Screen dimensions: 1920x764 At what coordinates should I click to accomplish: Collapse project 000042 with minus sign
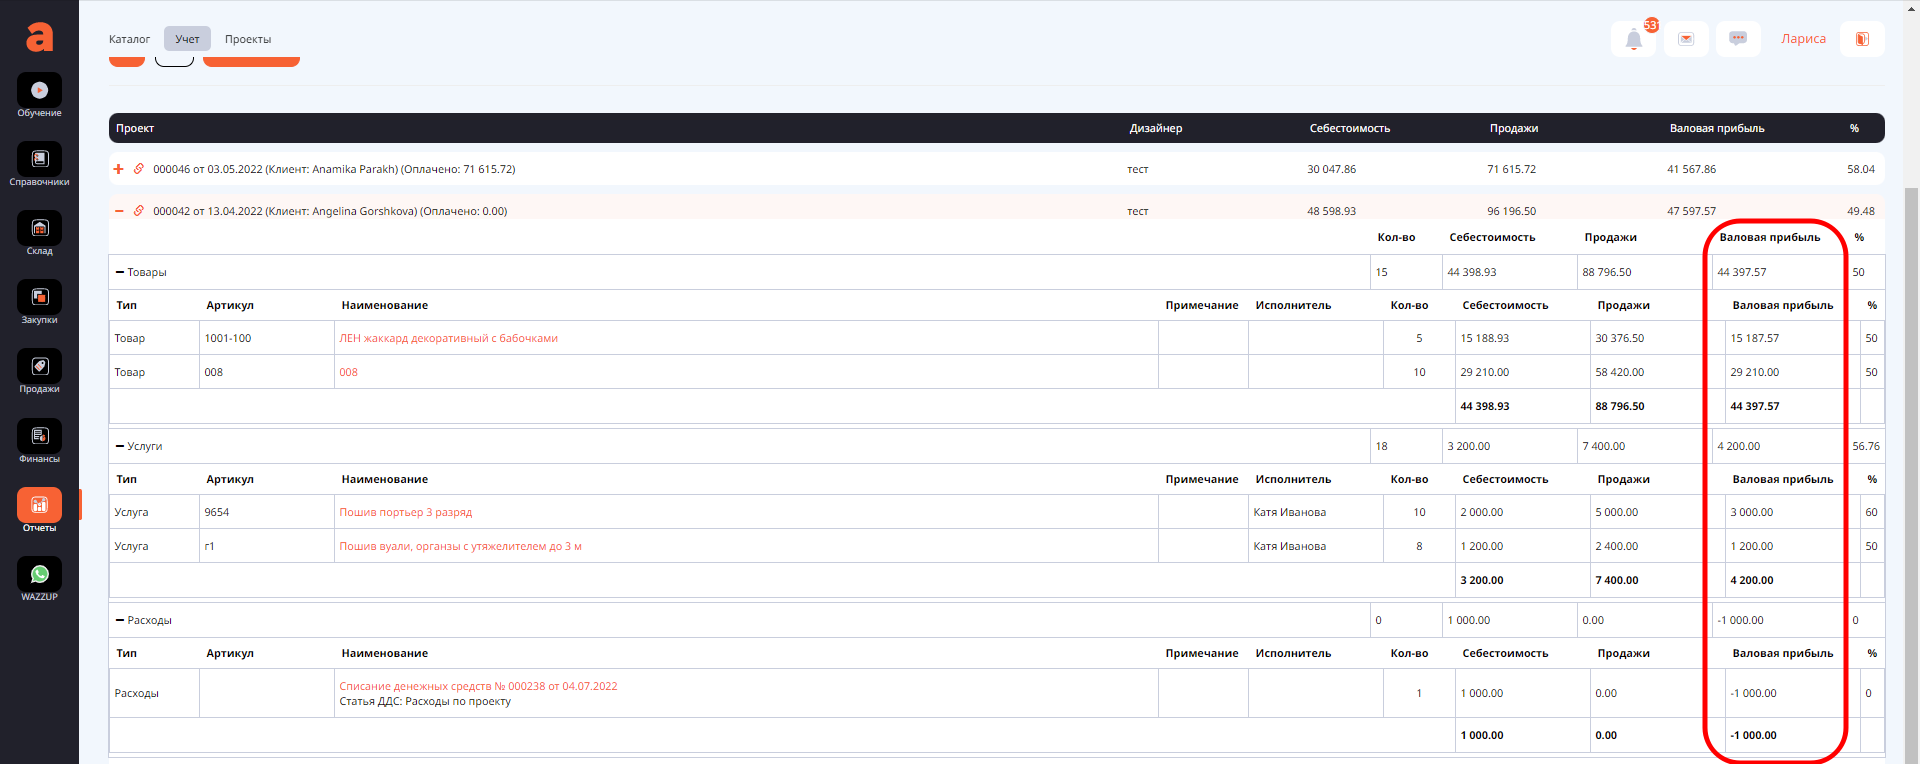(x=119, y=211)
